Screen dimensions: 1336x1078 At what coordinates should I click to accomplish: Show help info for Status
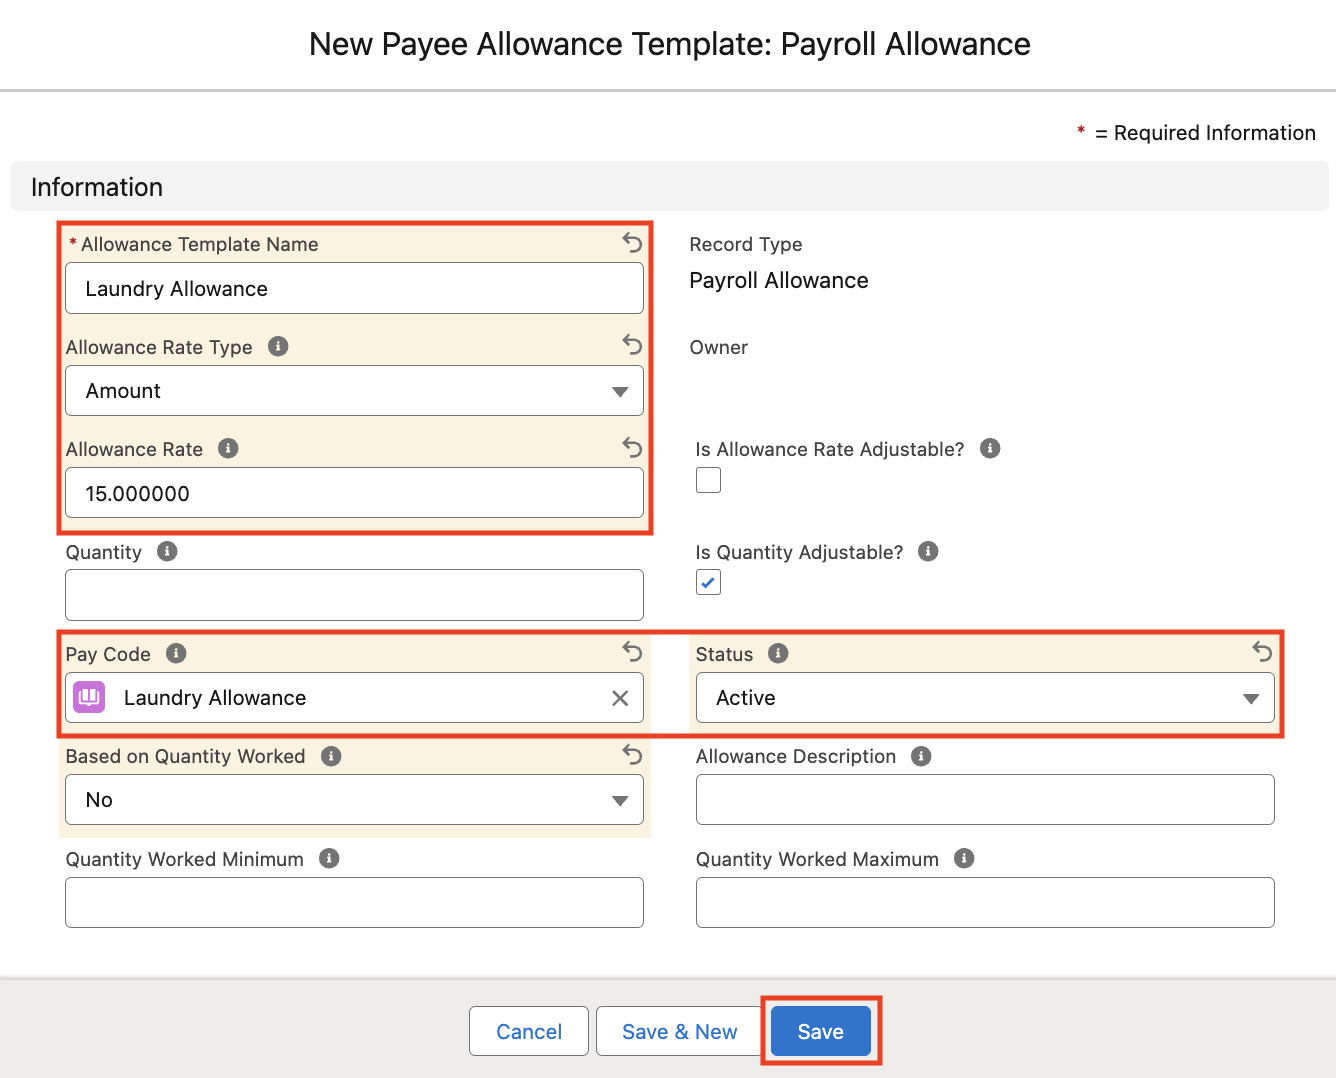[x=778, y=653]
